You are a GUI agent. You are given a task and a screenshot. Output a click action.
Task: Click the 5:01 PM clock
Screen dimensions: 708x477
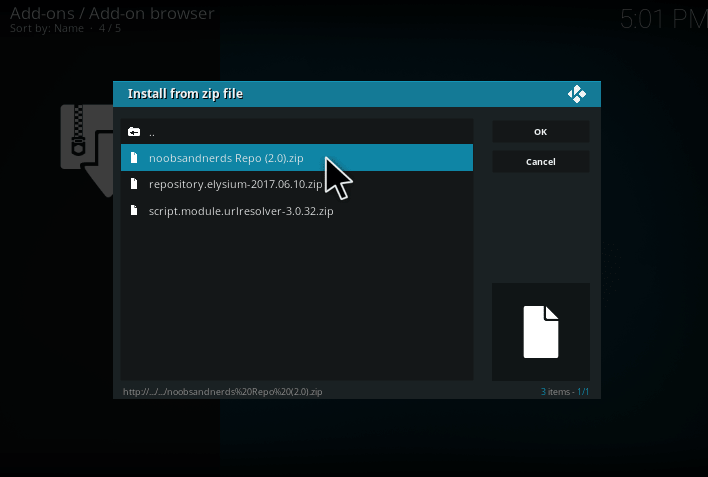coord(664,19)
